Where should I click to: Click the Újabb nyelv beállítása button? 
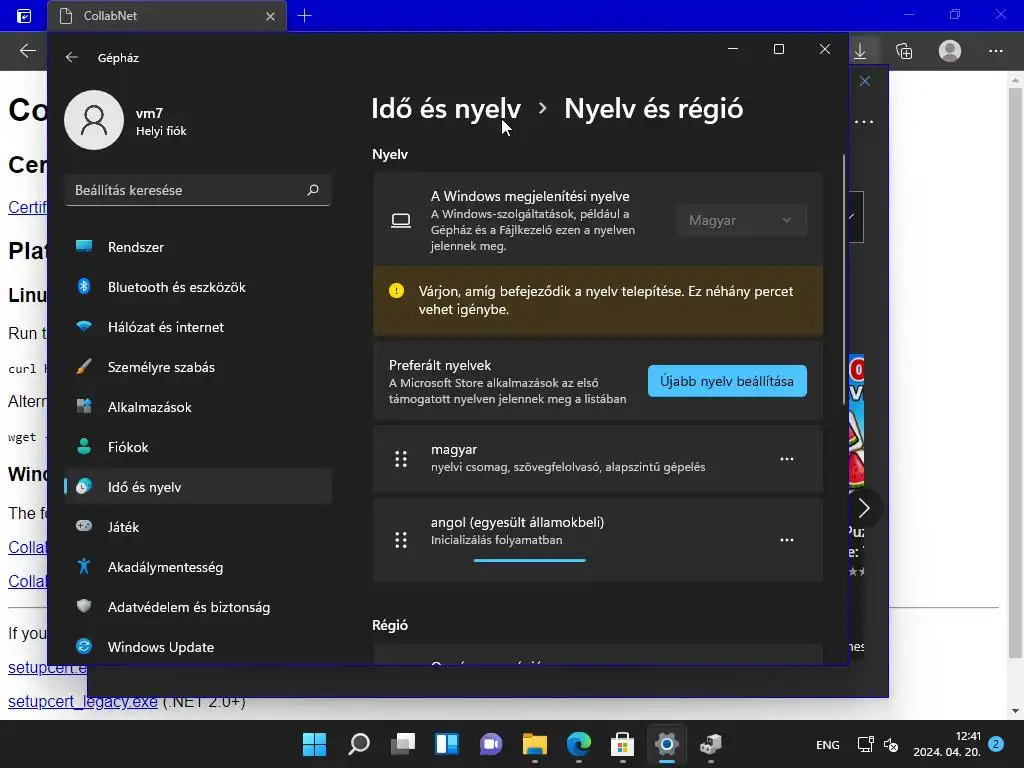[727, 381]
